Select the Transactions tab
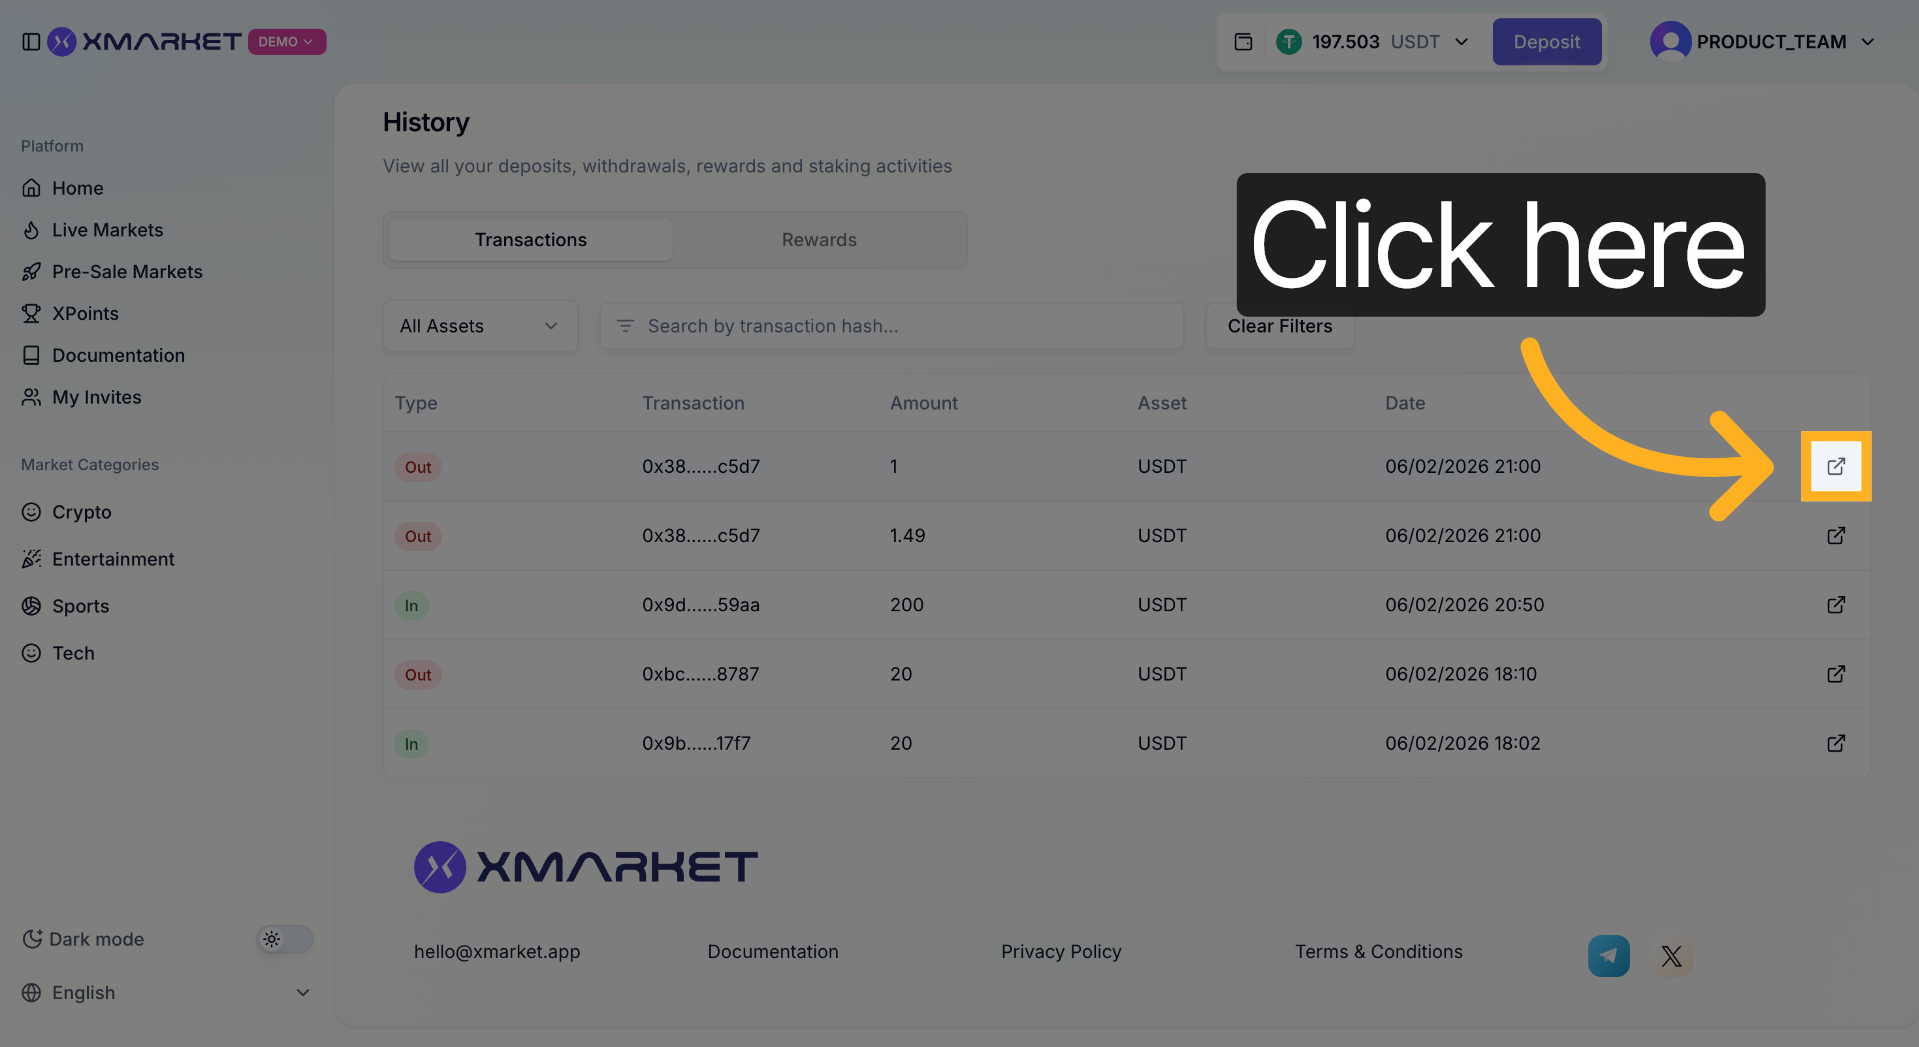Image resolution: width=1919 pixels, height=1047 pixels. (530, 240)
